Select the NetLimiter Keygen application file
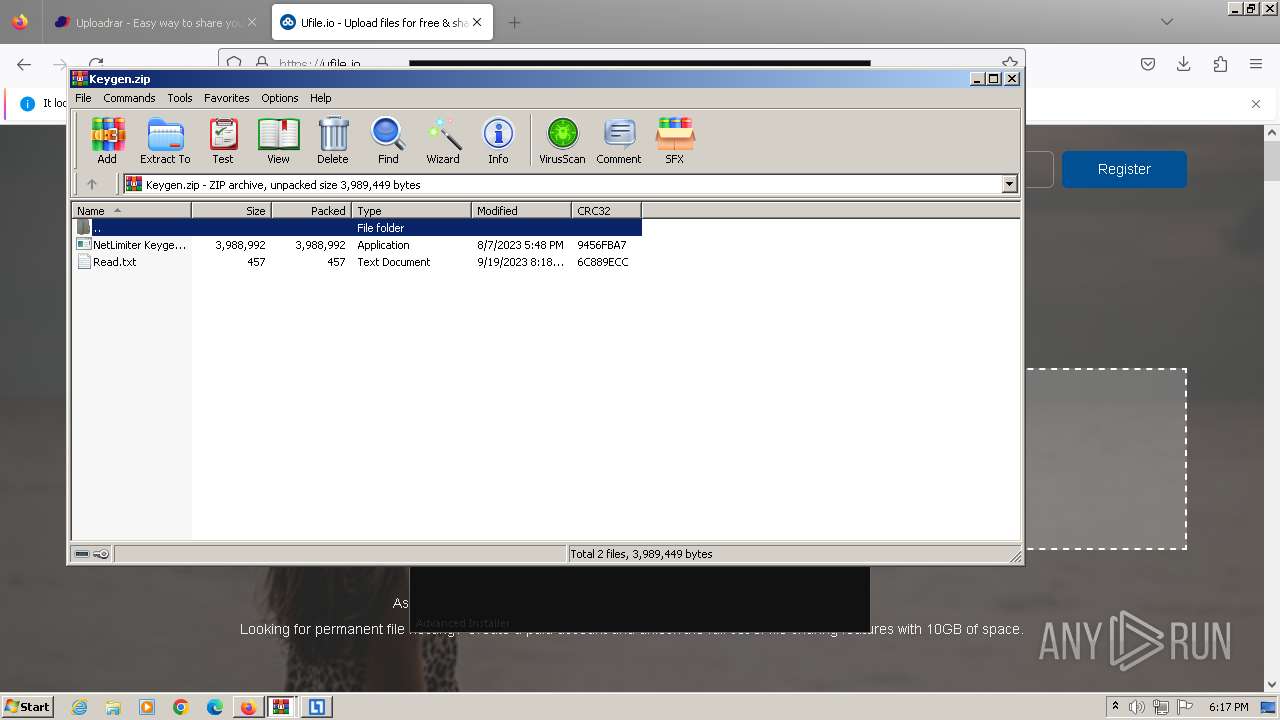 coord(356,245)
